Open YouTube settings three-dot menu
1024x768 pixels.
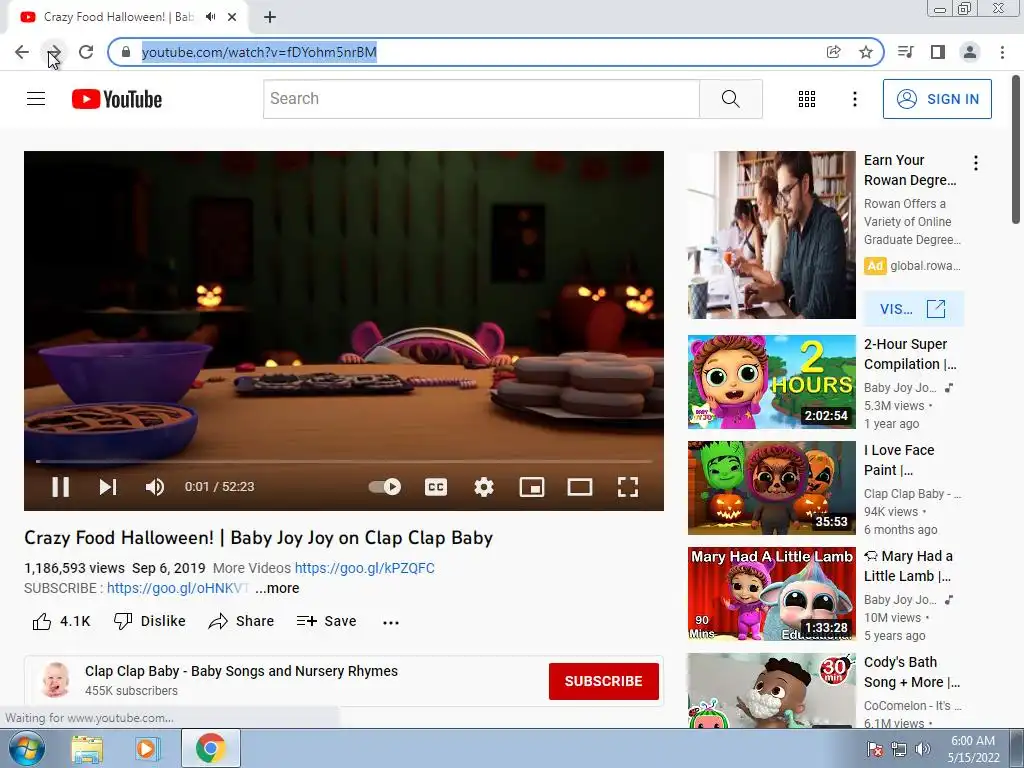855,99
